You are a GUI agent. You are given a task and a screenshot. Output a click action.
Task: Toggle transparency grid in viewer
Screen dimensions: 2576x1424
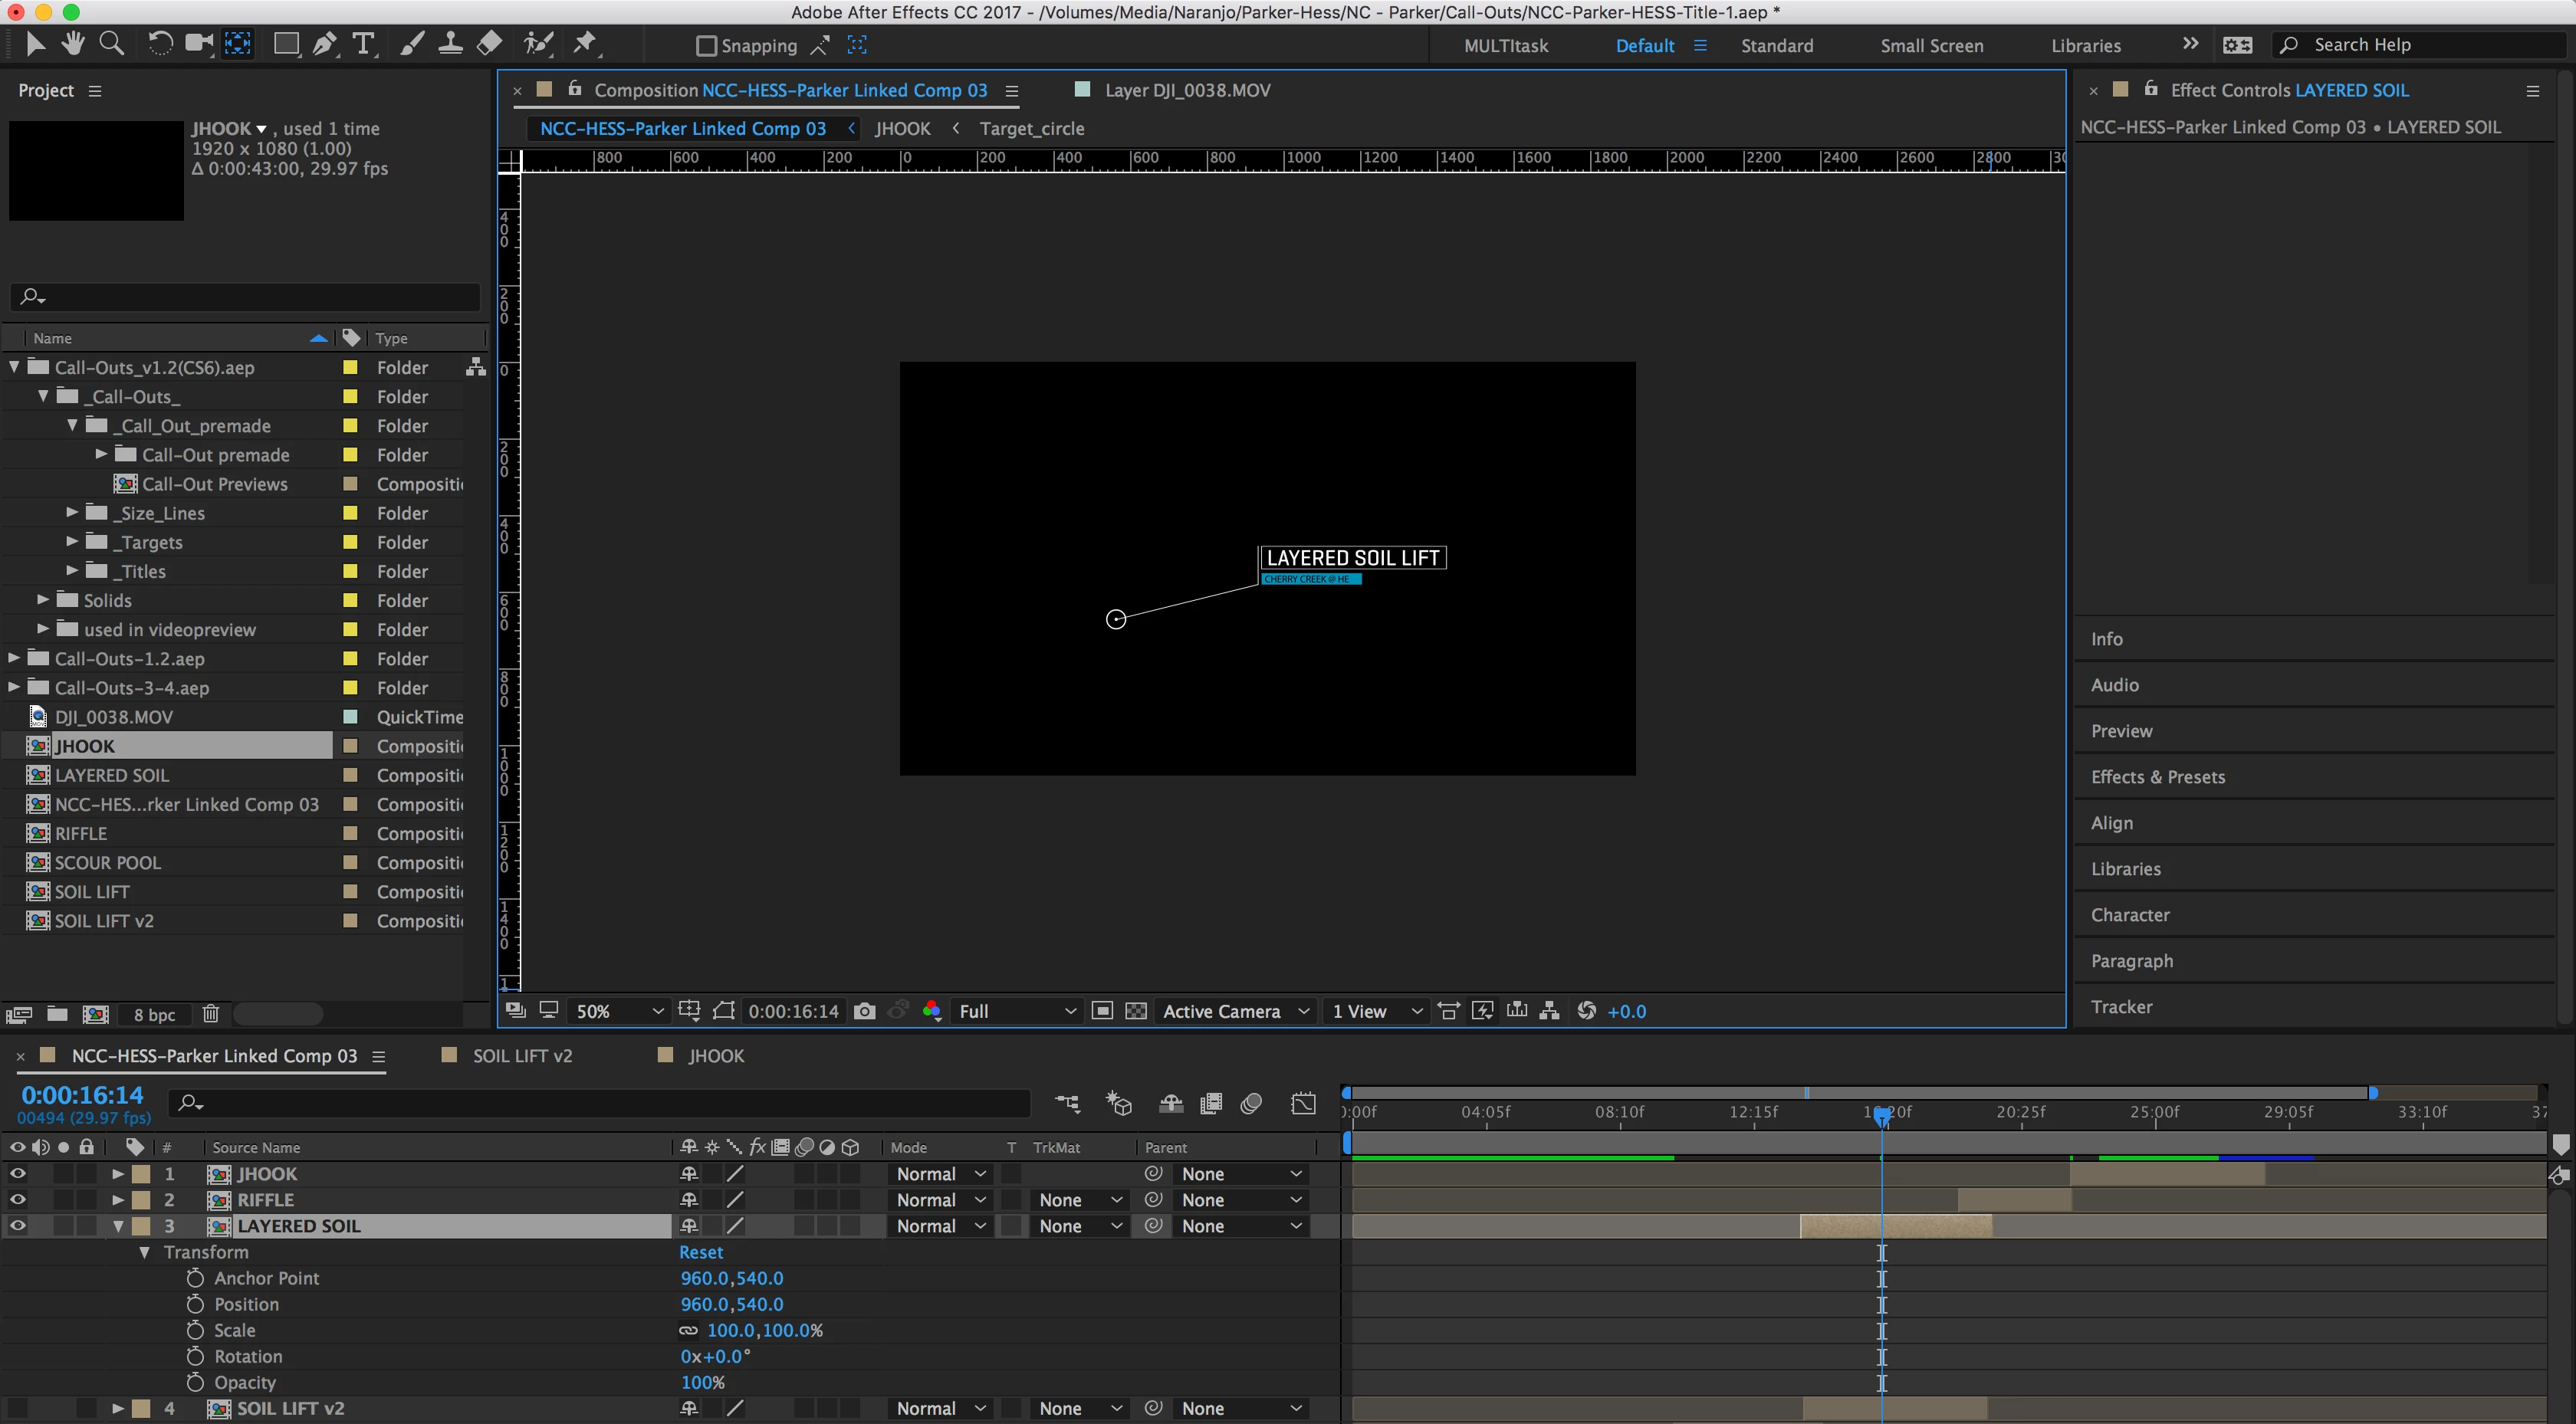[1136, 1011]
